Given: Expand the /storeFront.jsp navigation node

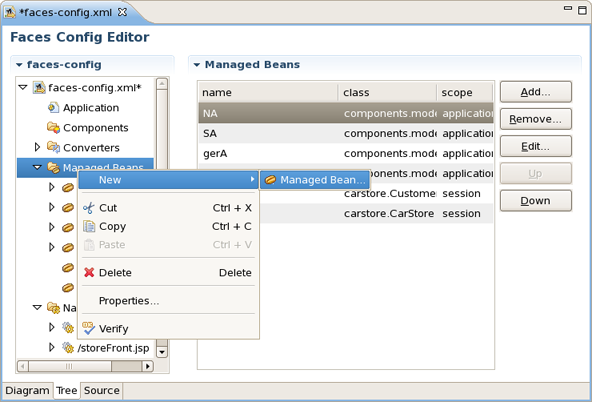Looking at the screenshot, I should (x=52, y=347).
